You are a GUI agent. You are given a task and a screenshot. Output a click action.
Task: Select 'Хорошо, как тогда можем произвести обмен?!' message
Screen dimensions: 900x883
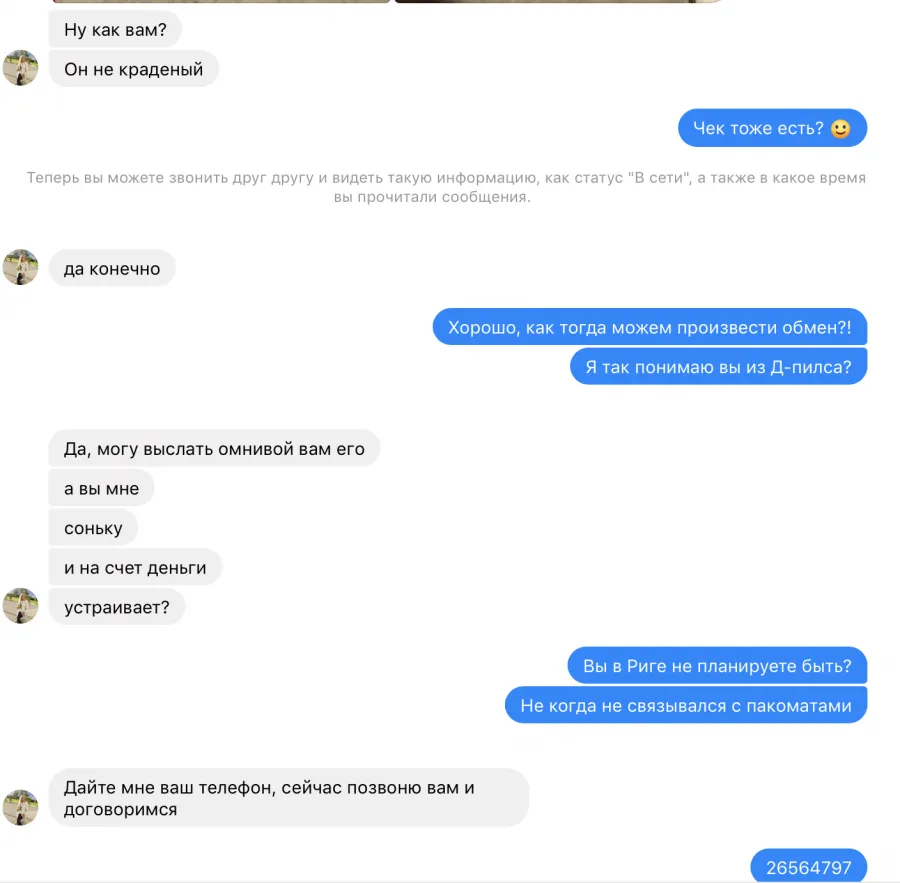650,327
